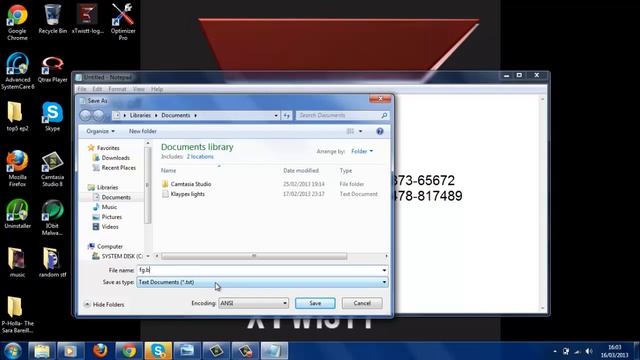The width and height of the screenshot is (640, 360).
Task: Click the Windows Start orb
Action: pyautogui.click(x=13, y=351)
